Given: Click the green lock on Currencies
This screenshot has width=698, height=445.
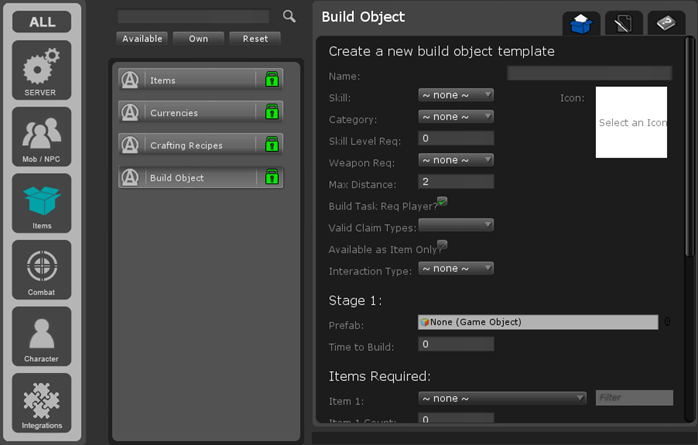Looking at the screenshot, I should click(271, 112).
